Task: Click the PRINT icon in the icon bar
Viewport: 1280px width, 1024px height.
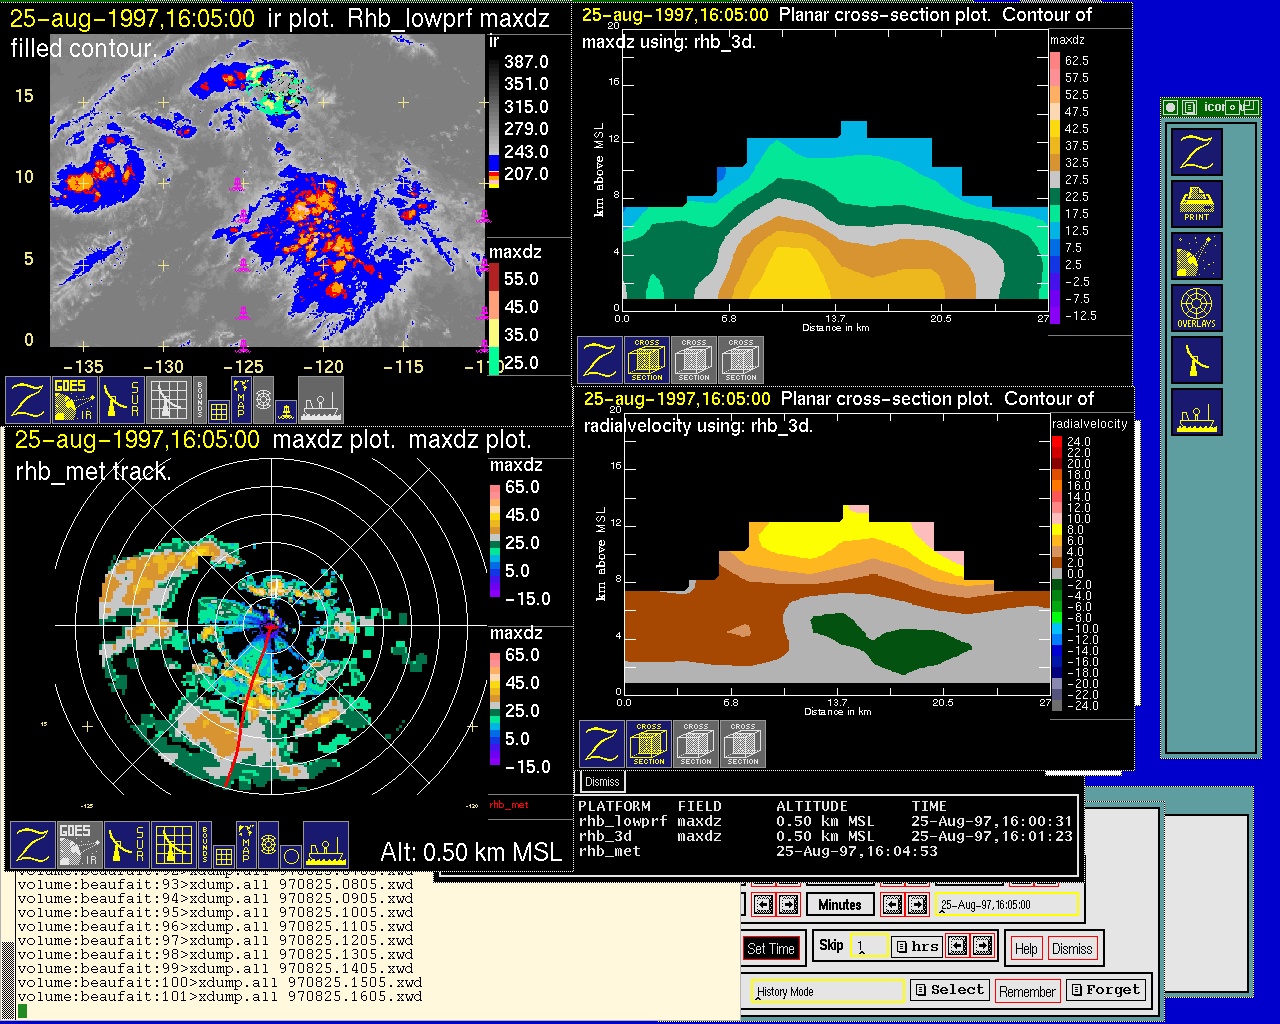Action: click(x=1196, y=204)
